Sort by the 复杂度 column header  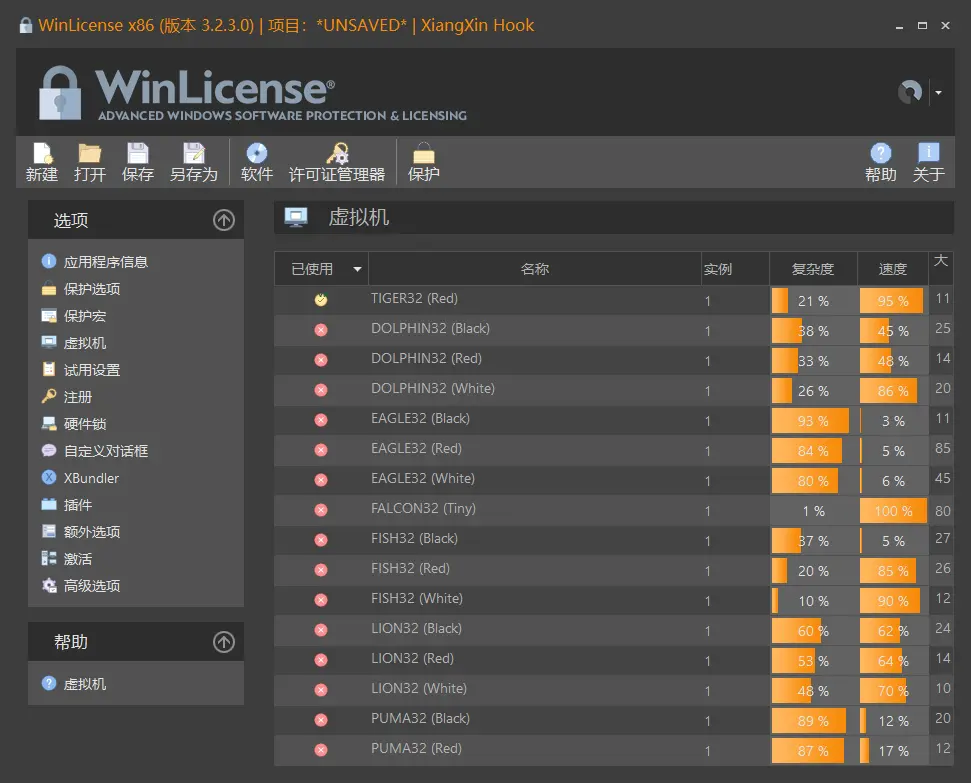[x=813, y=269]
